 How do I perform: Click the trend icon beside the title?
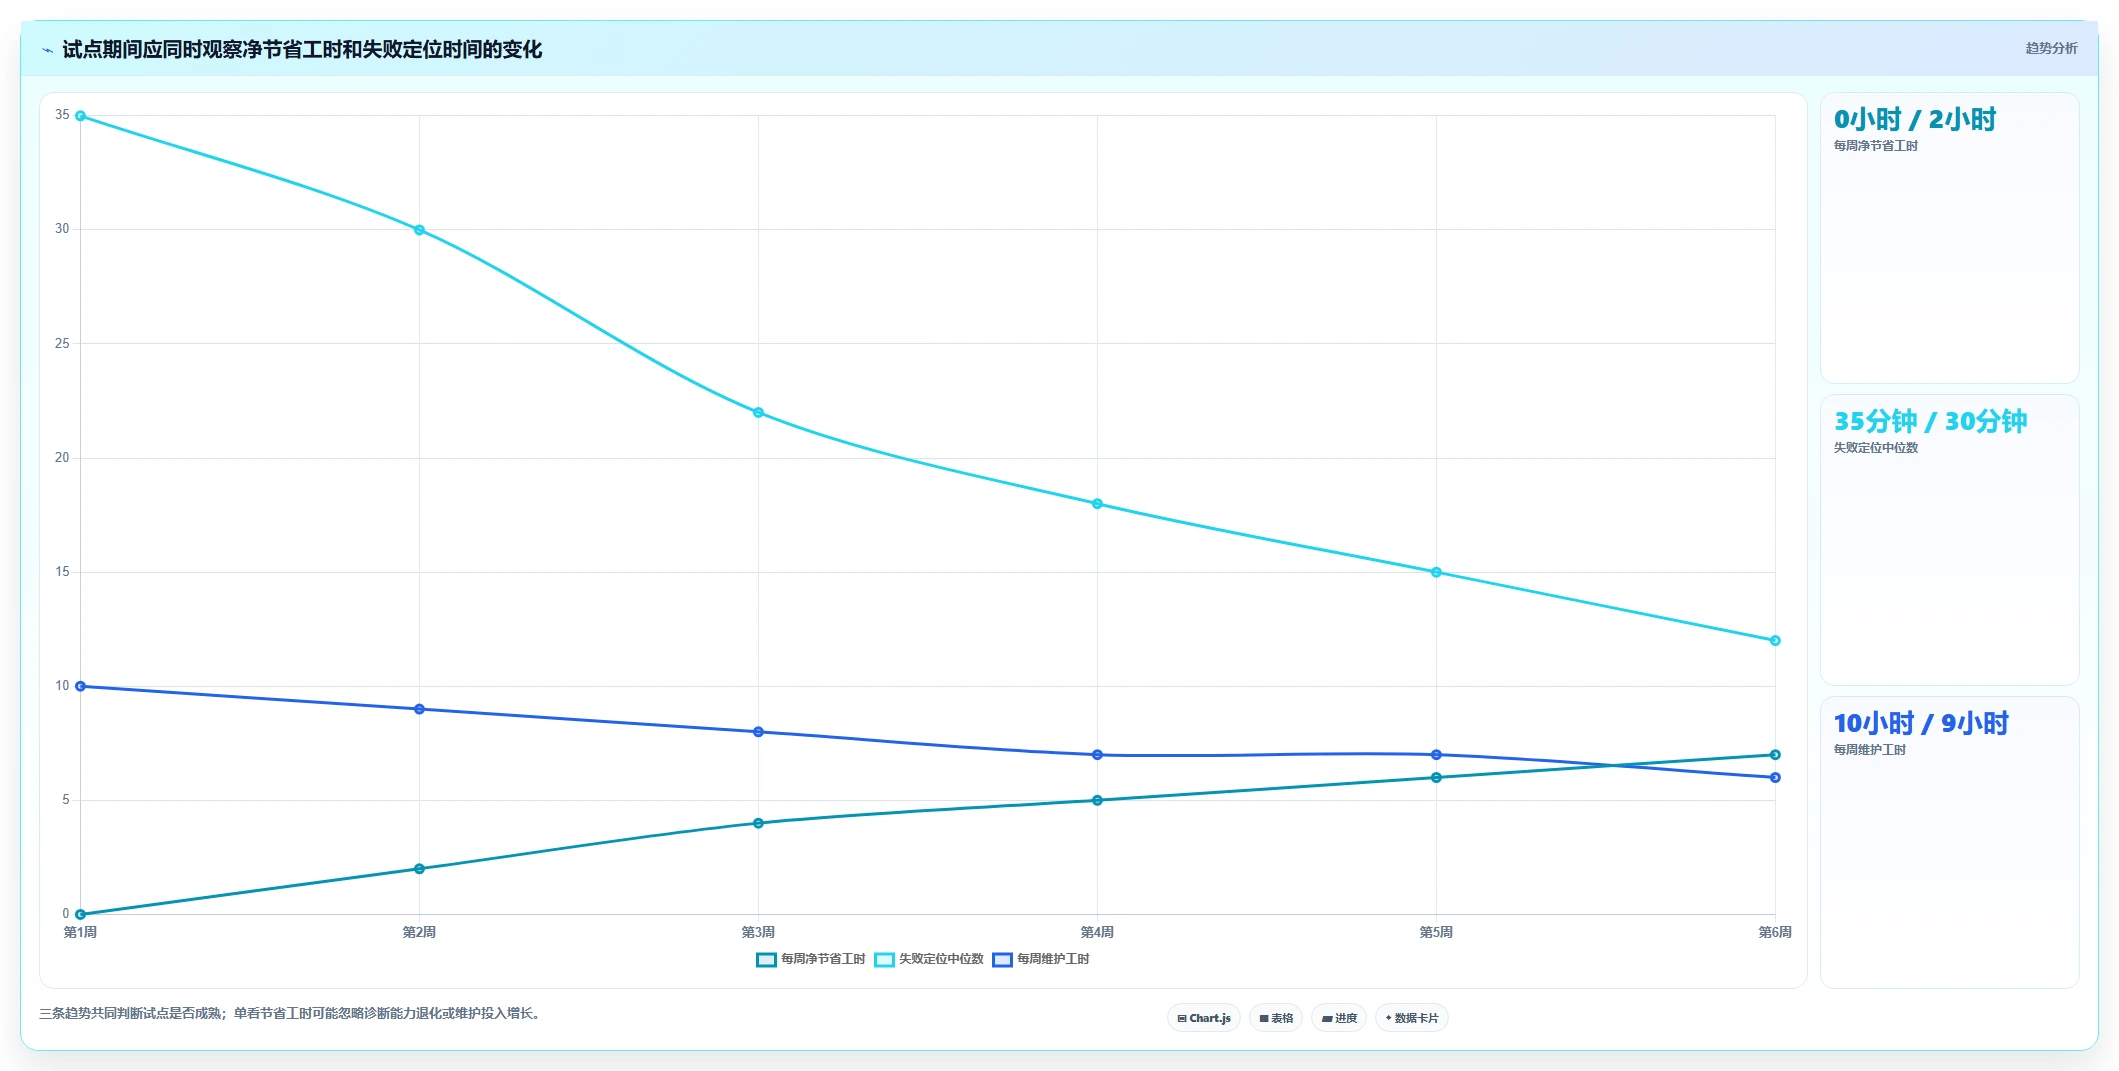point(47,50)
